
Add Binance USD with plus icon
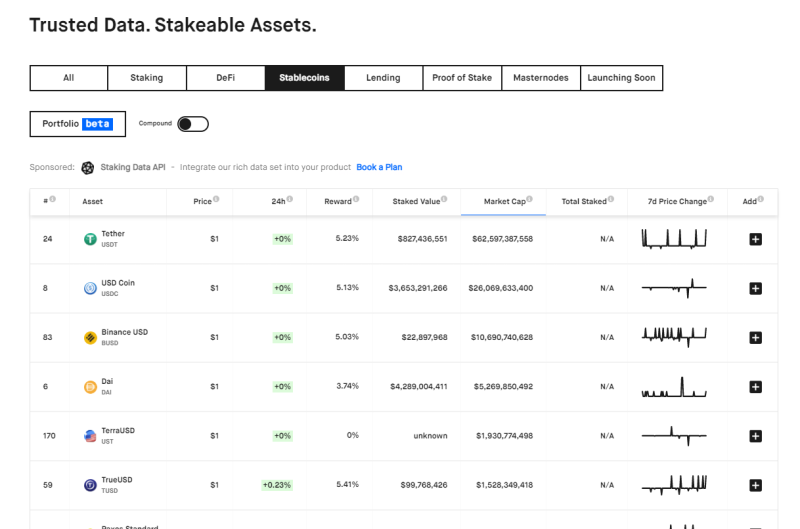coord(756,337)
